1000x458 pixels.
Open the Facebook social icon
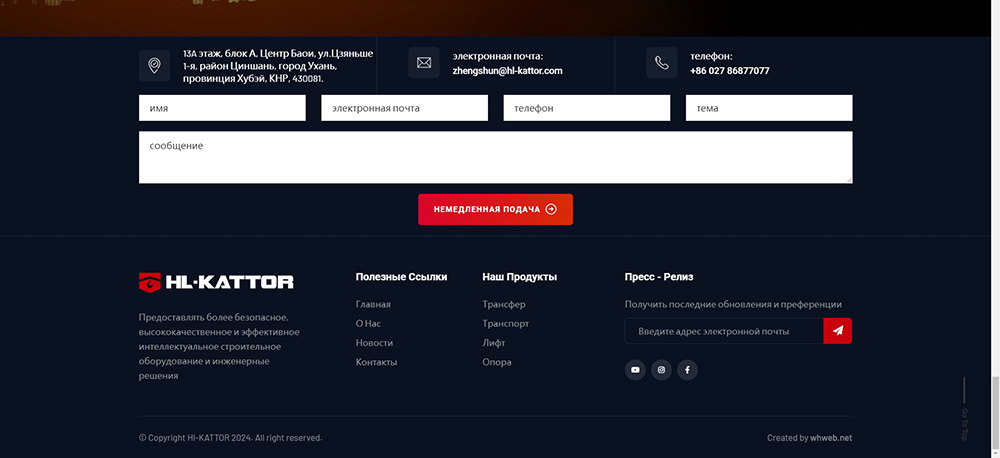687,370
